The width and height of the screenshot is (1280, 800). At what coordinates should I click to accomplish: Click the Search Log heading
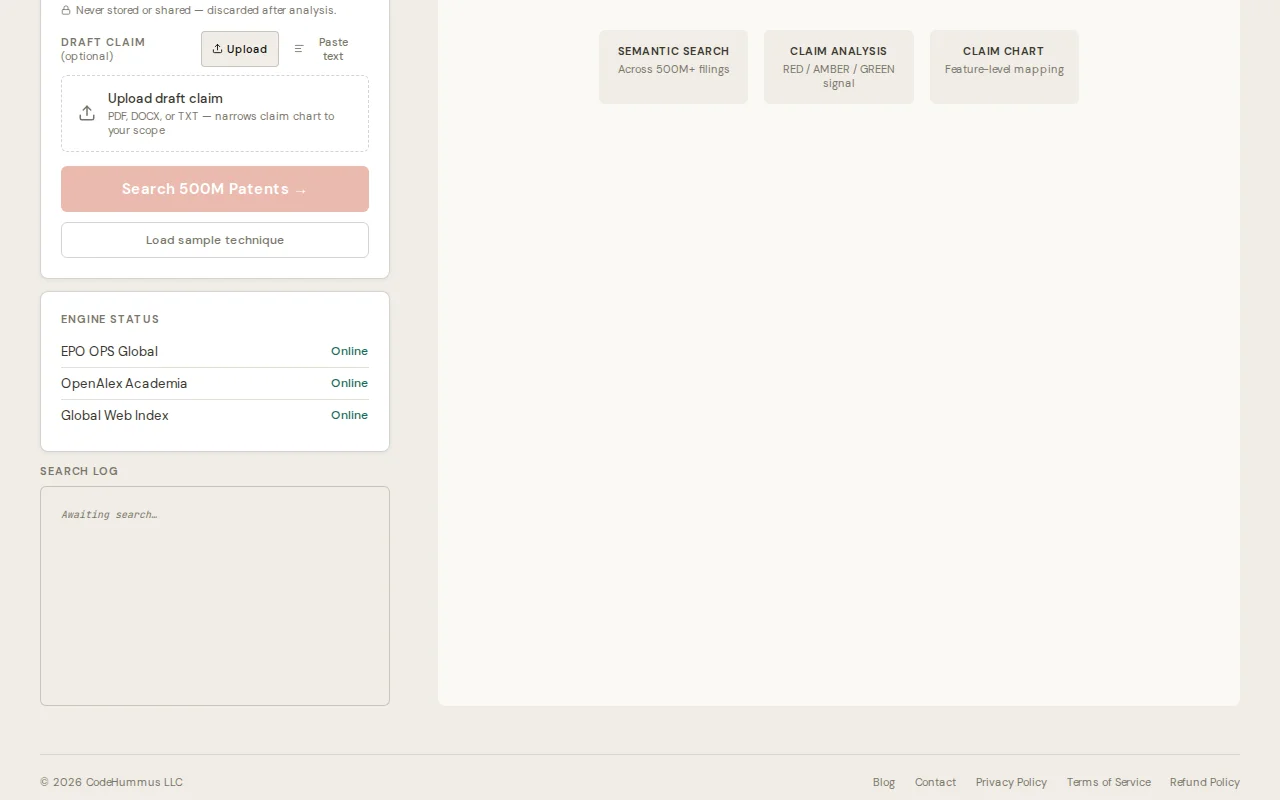point(79,471)
